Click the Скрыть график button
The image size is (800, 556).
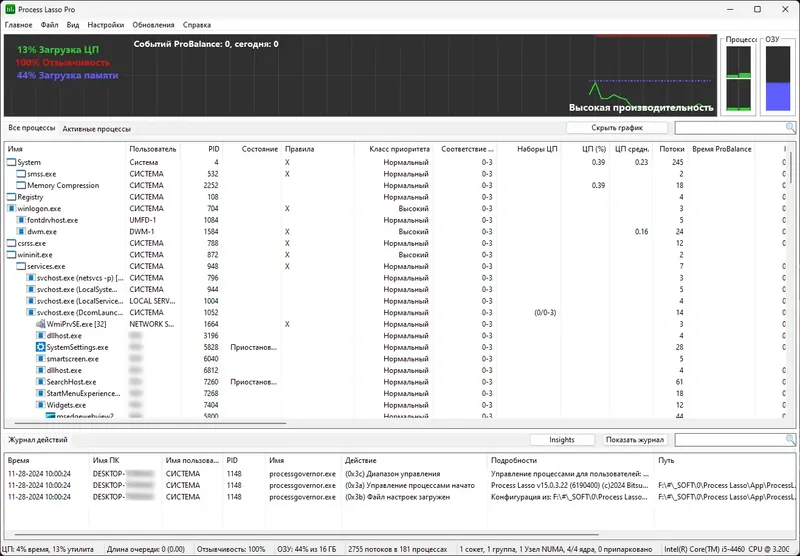tap(617, 128)
